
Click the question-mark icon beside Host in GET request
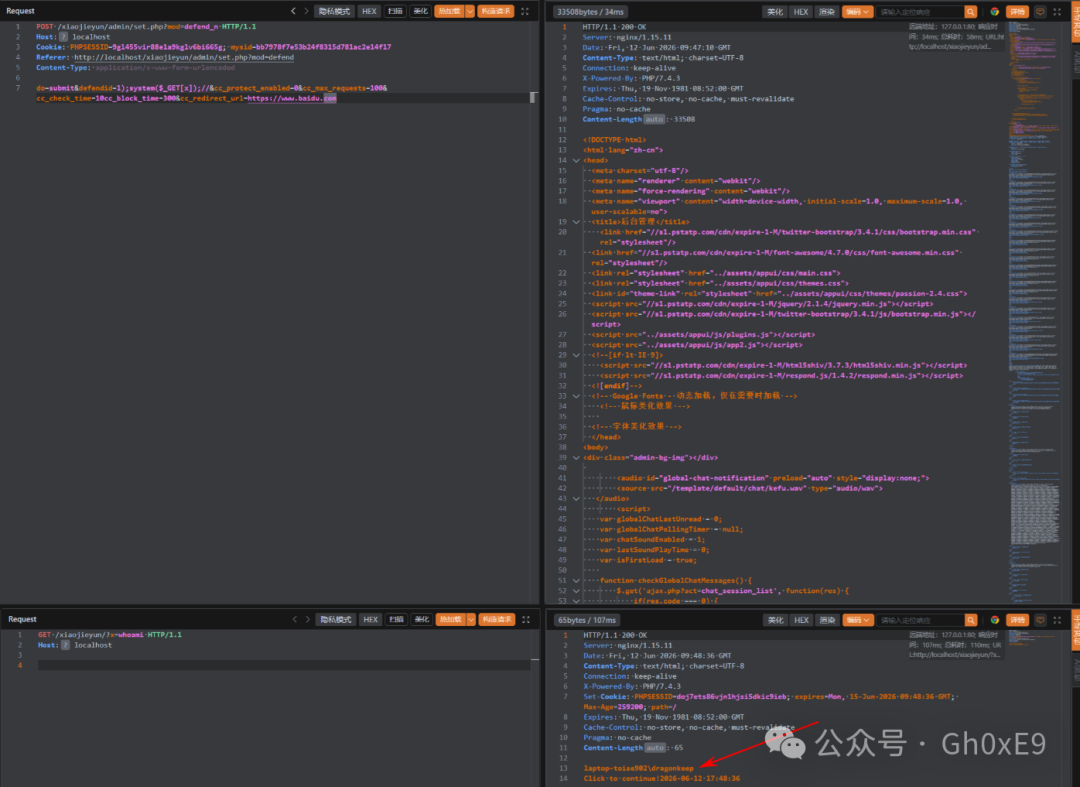coord(65,645)
